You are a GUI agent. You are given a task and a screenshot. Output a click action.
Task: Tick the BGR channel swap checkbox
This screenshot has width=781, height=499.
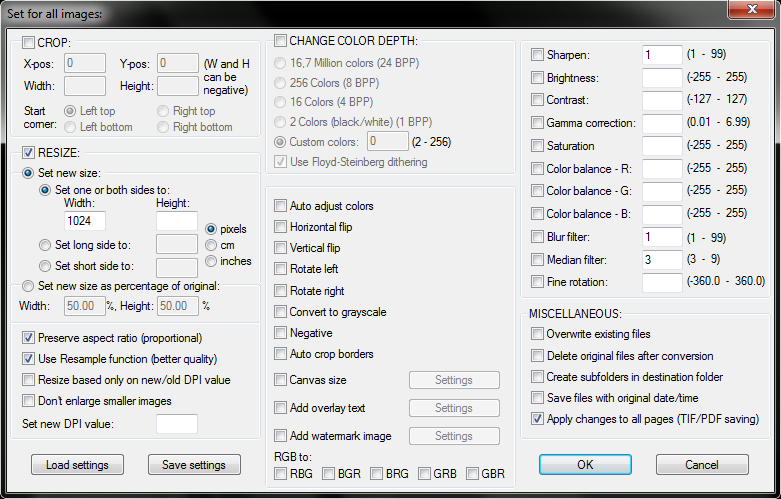[328, 474]
